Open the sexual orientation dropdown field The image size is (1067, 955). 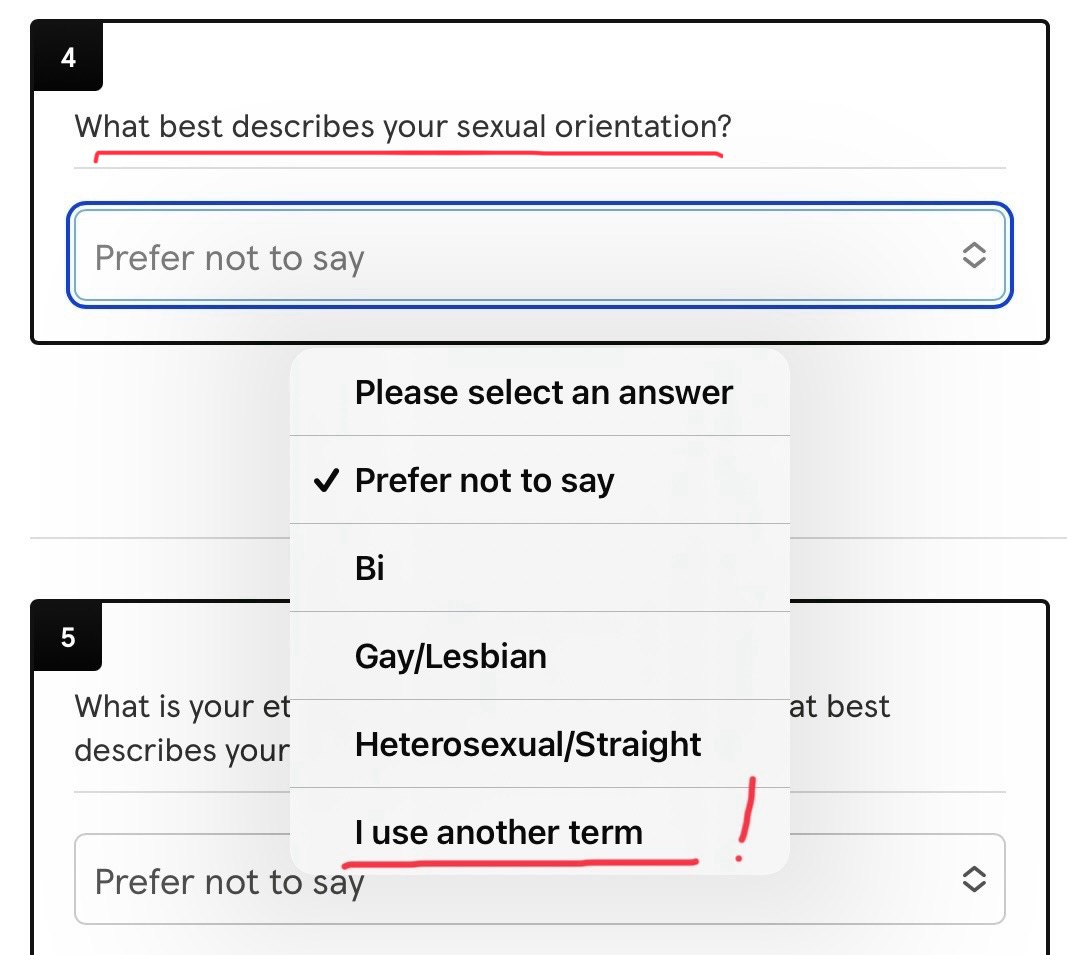540,255
